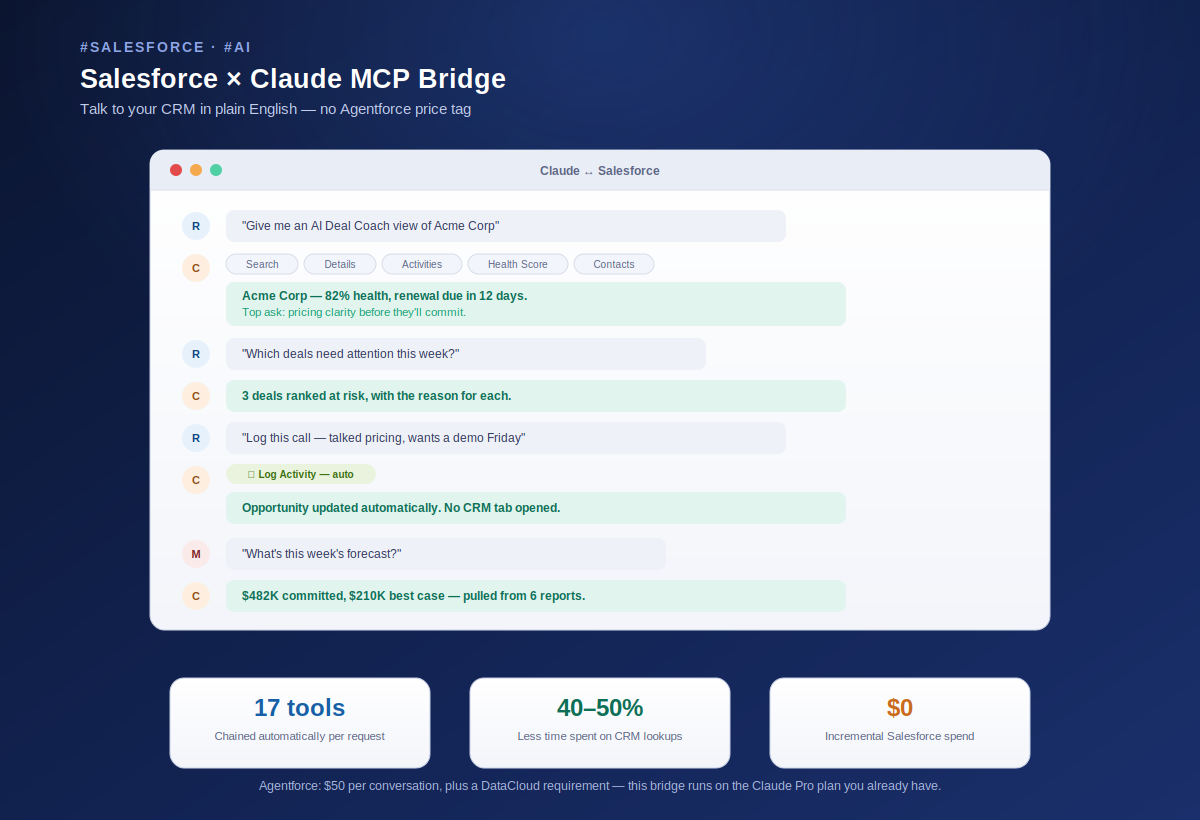Screen dimensions: 1200x820
Task: Select the Contacts tool chip
Action: (614, 264)
